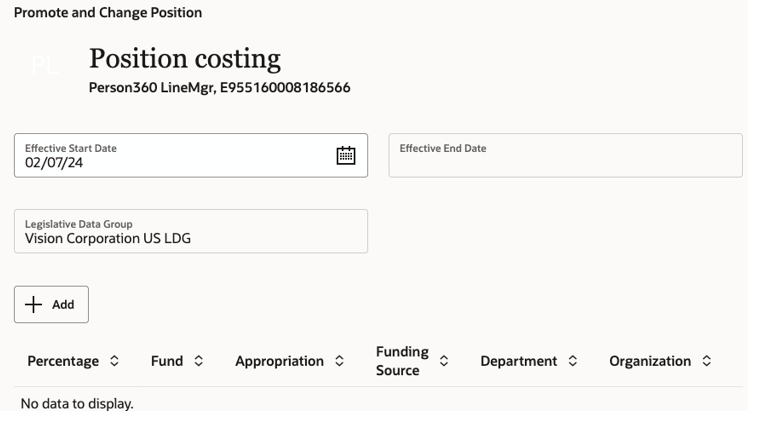The image size is (765, 440).
Task: Select the Appropriation column header label
Action: tap(279, 361)
